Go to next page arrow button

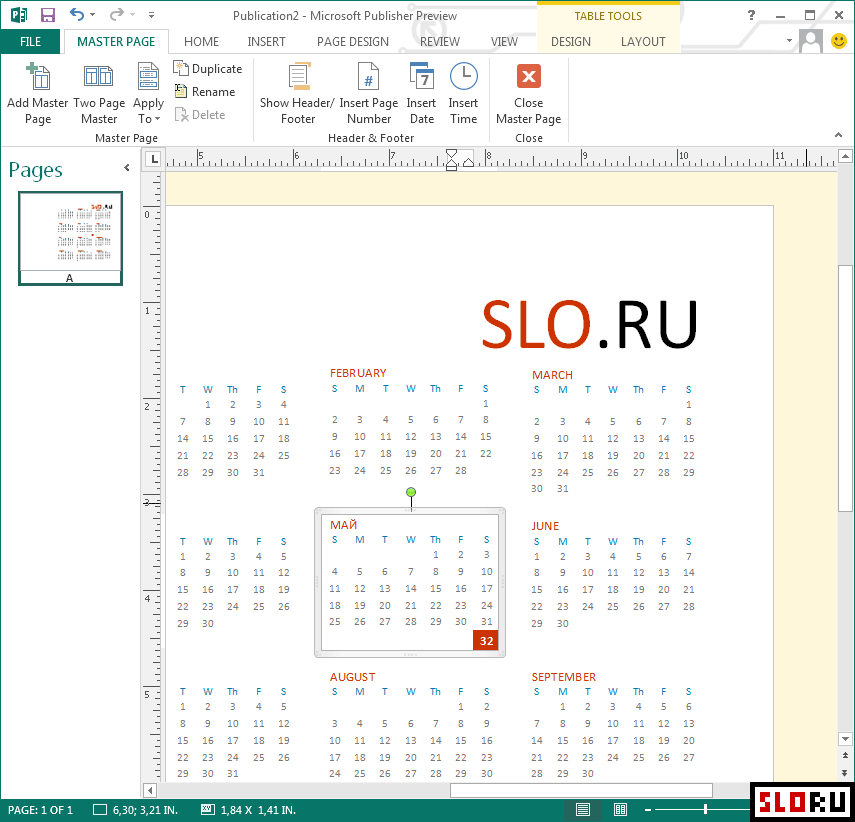(x=845, y=772)
